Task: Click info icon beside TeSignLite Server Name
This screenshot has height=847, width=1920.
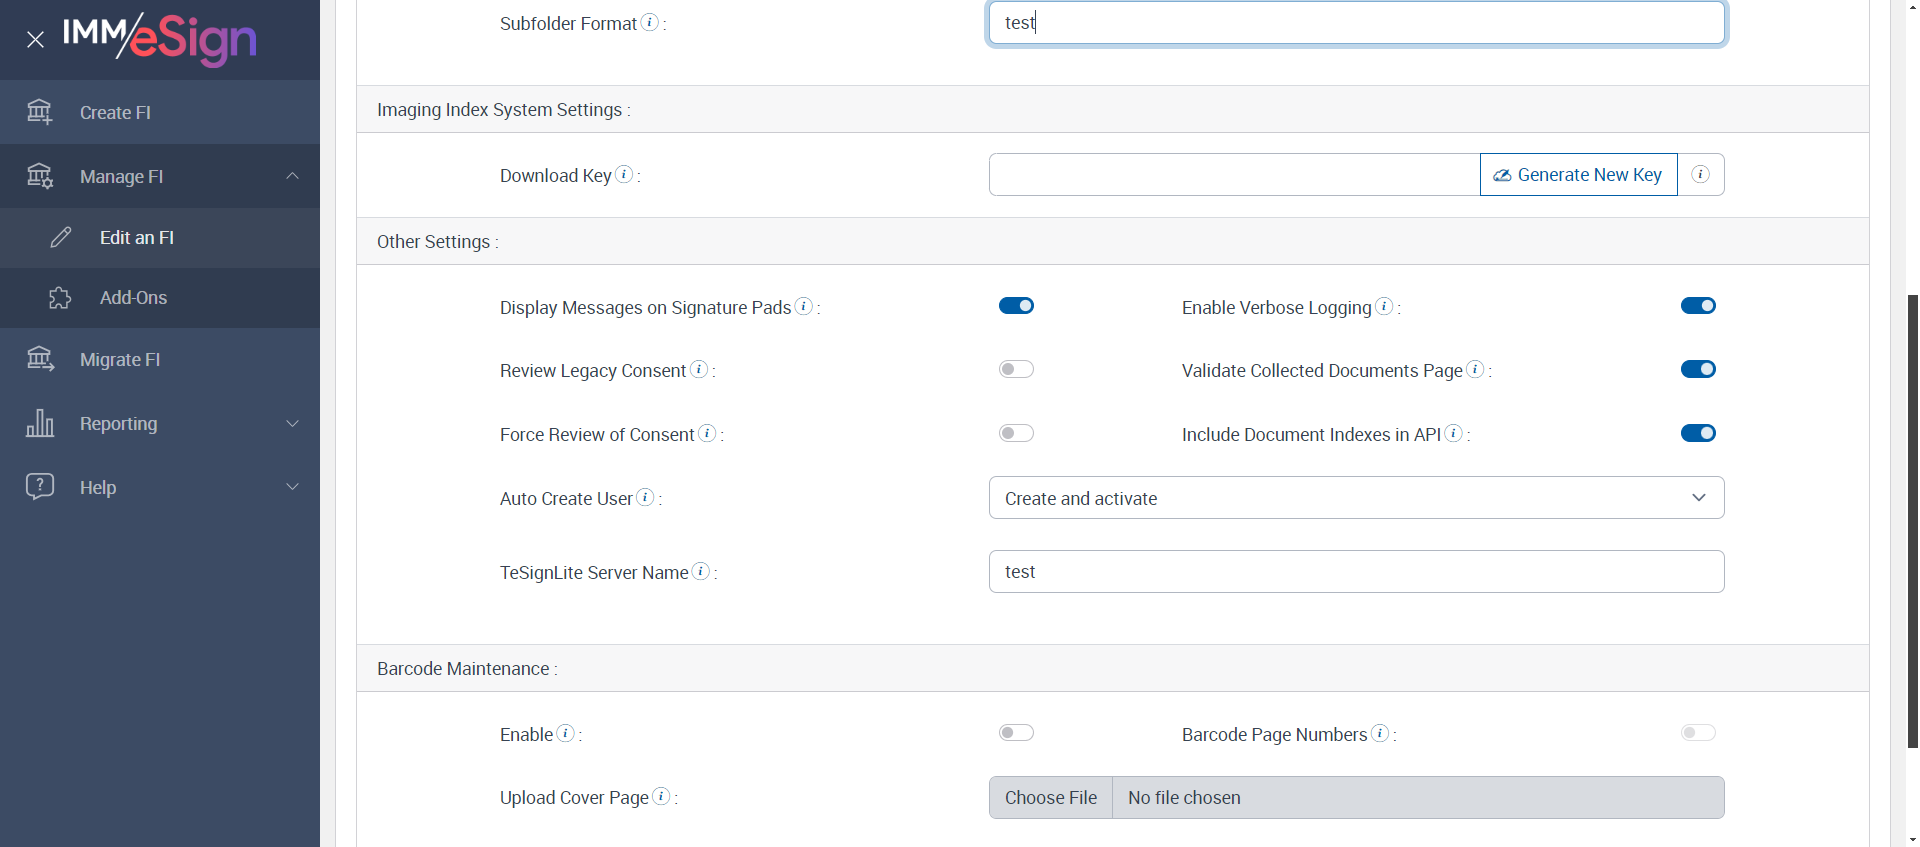Action: (701, 571)
